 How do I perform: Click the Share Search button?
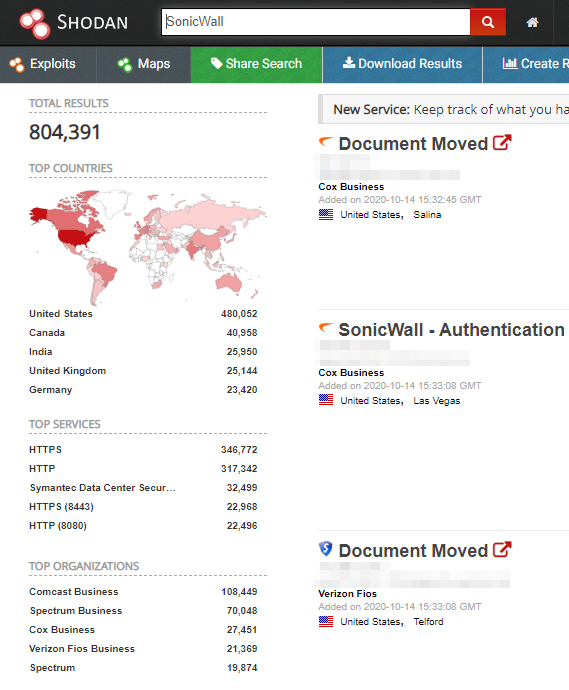(x=257, y=64)
